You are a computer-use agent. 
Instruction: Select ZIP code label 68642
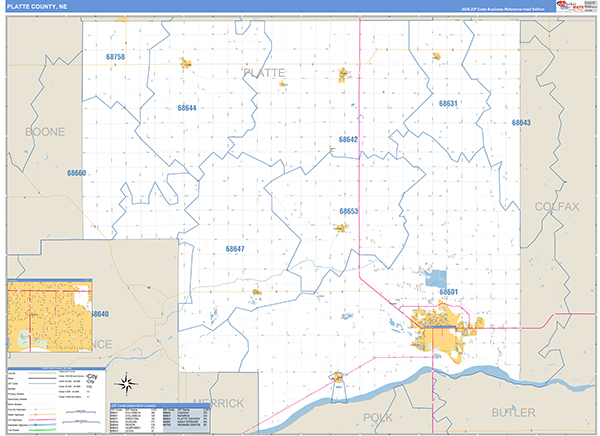click(x=348, y=139)
